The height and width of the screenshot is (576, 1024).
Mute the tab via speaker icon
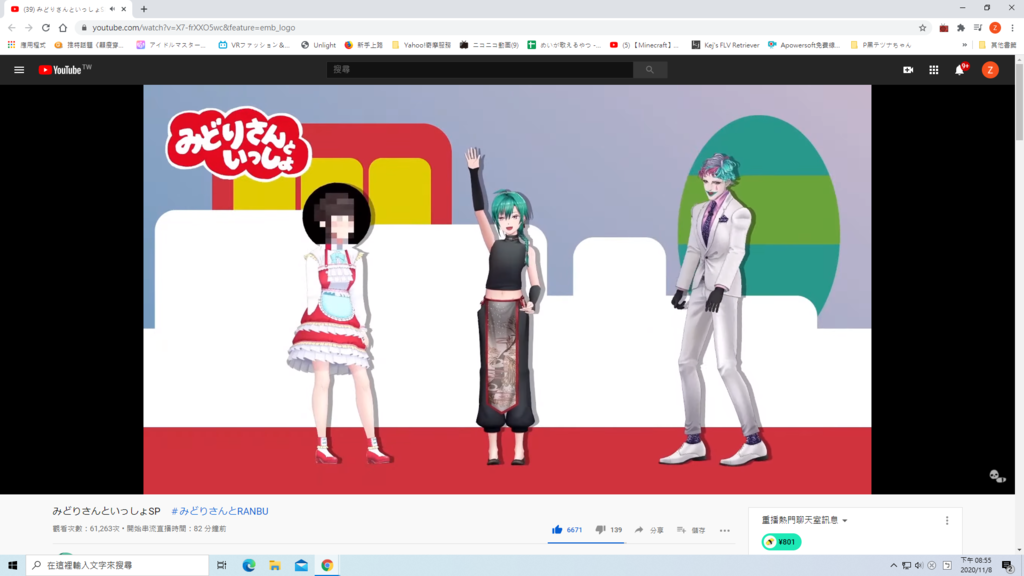112,9
